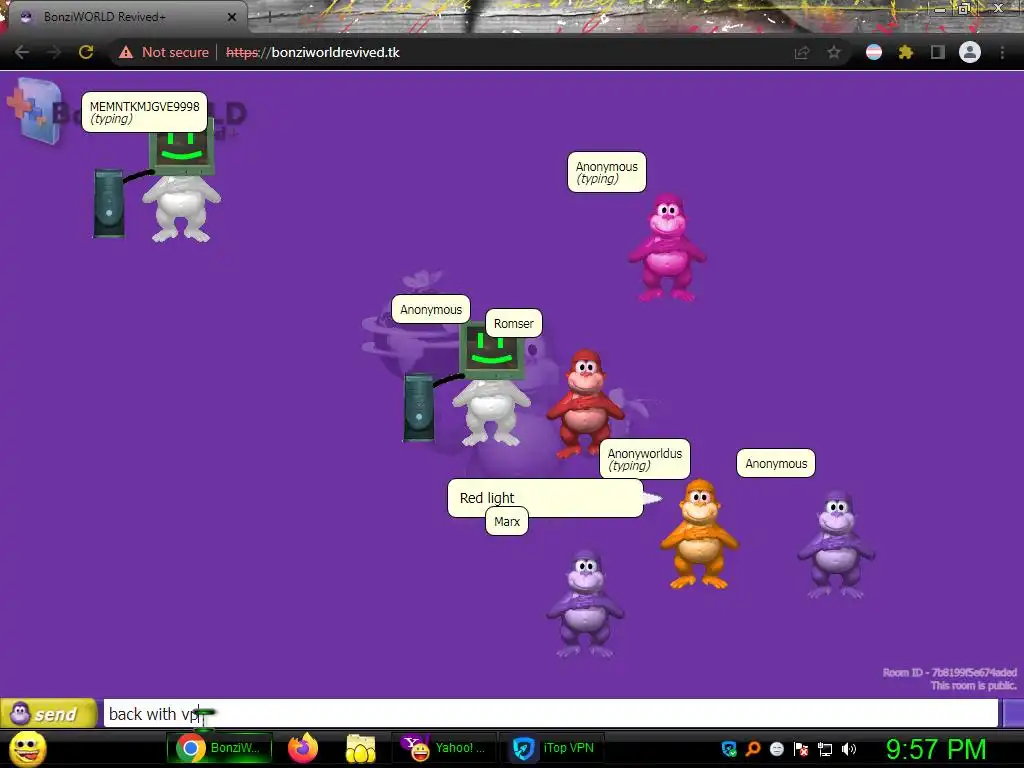Click the pink Bonzi character
The height and width of the screenshot is (768, 1024).
pos(667,248)
